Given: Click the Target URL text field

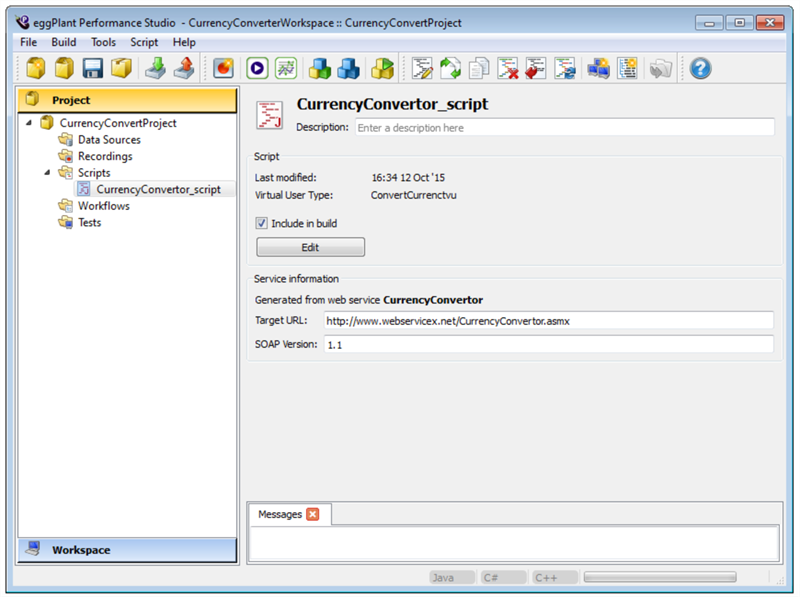Looking at the screenshot, I should [548, 320].
